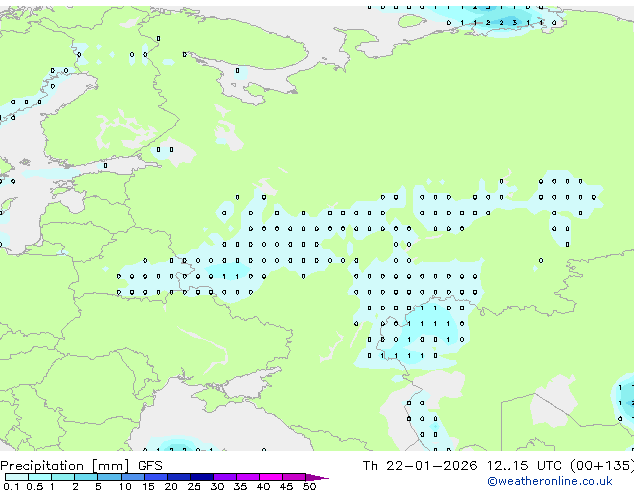
Task: Click the 25–30 mm dark blue swatch
Action: click(202, 477)
